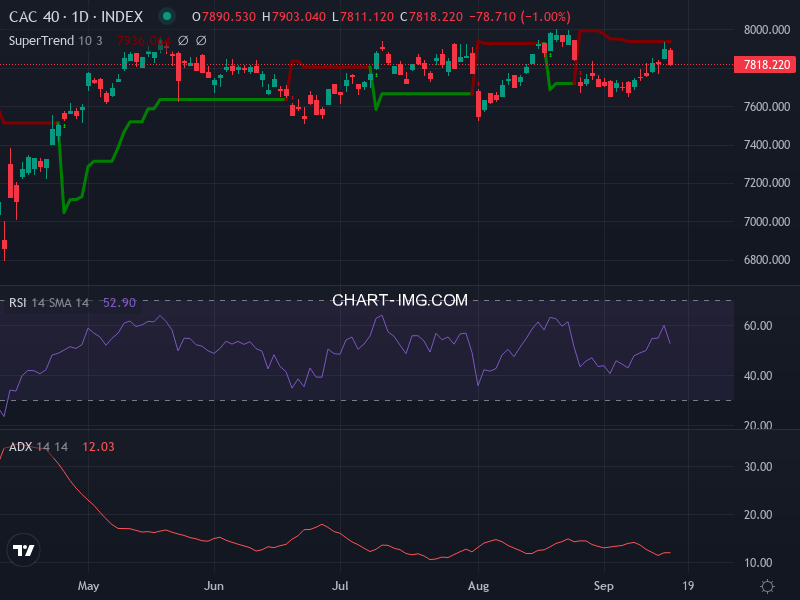Image resolution: width=800 pixels, height=600 pixels.
Task: Click the Sep label on time axis
Action: [602, 585]
